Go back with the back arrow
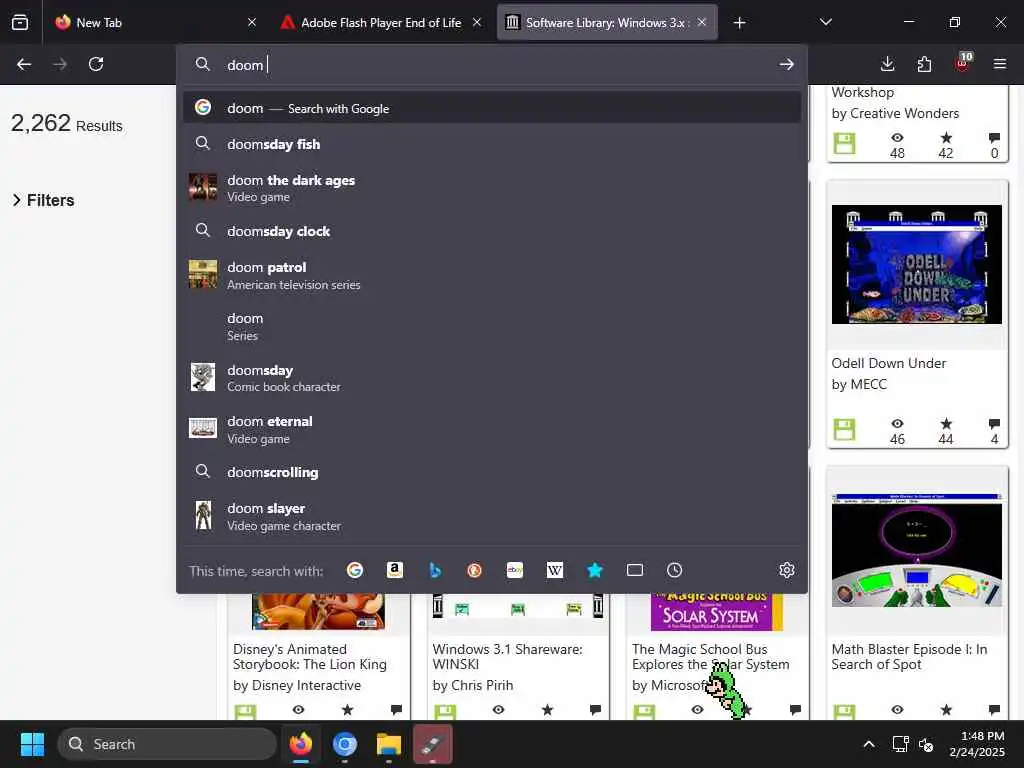This screenshot has width=1024, height=768. pyautogui.click(x=24, y=64)
